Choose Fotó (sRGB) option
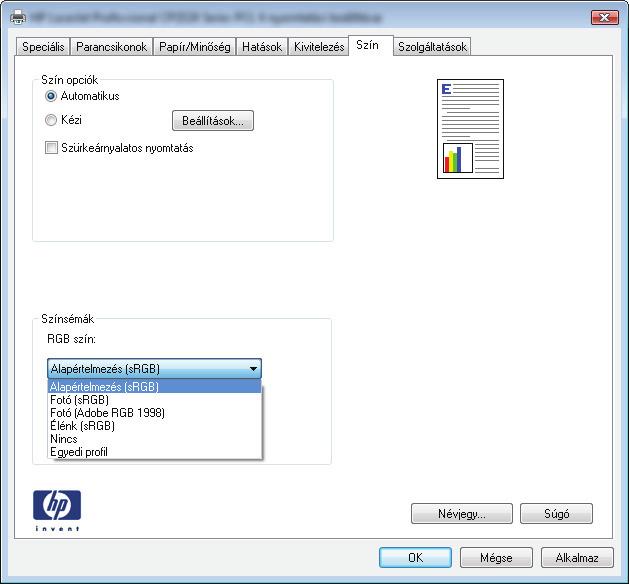The image size is (629, 584). (154, 400)
